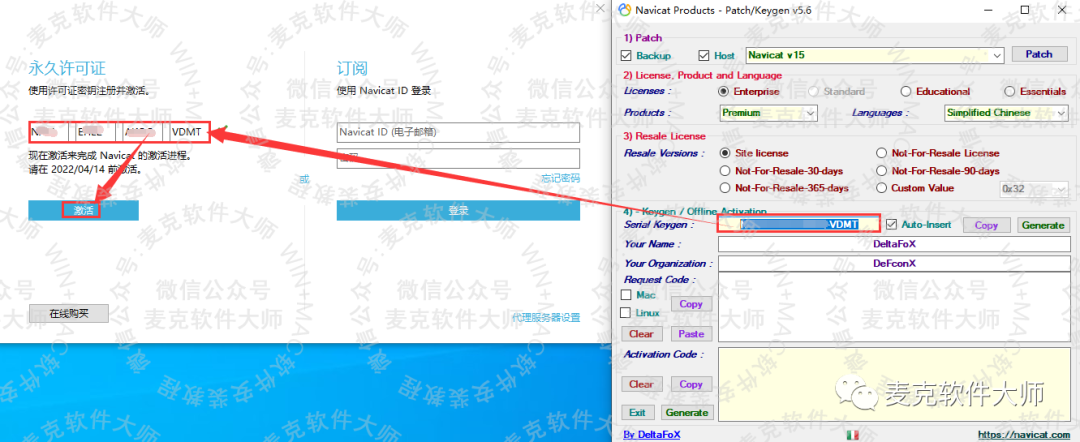Open the 代理服务器设置 proxy settings link
1080x442 pixels.
tap(546, 317)
